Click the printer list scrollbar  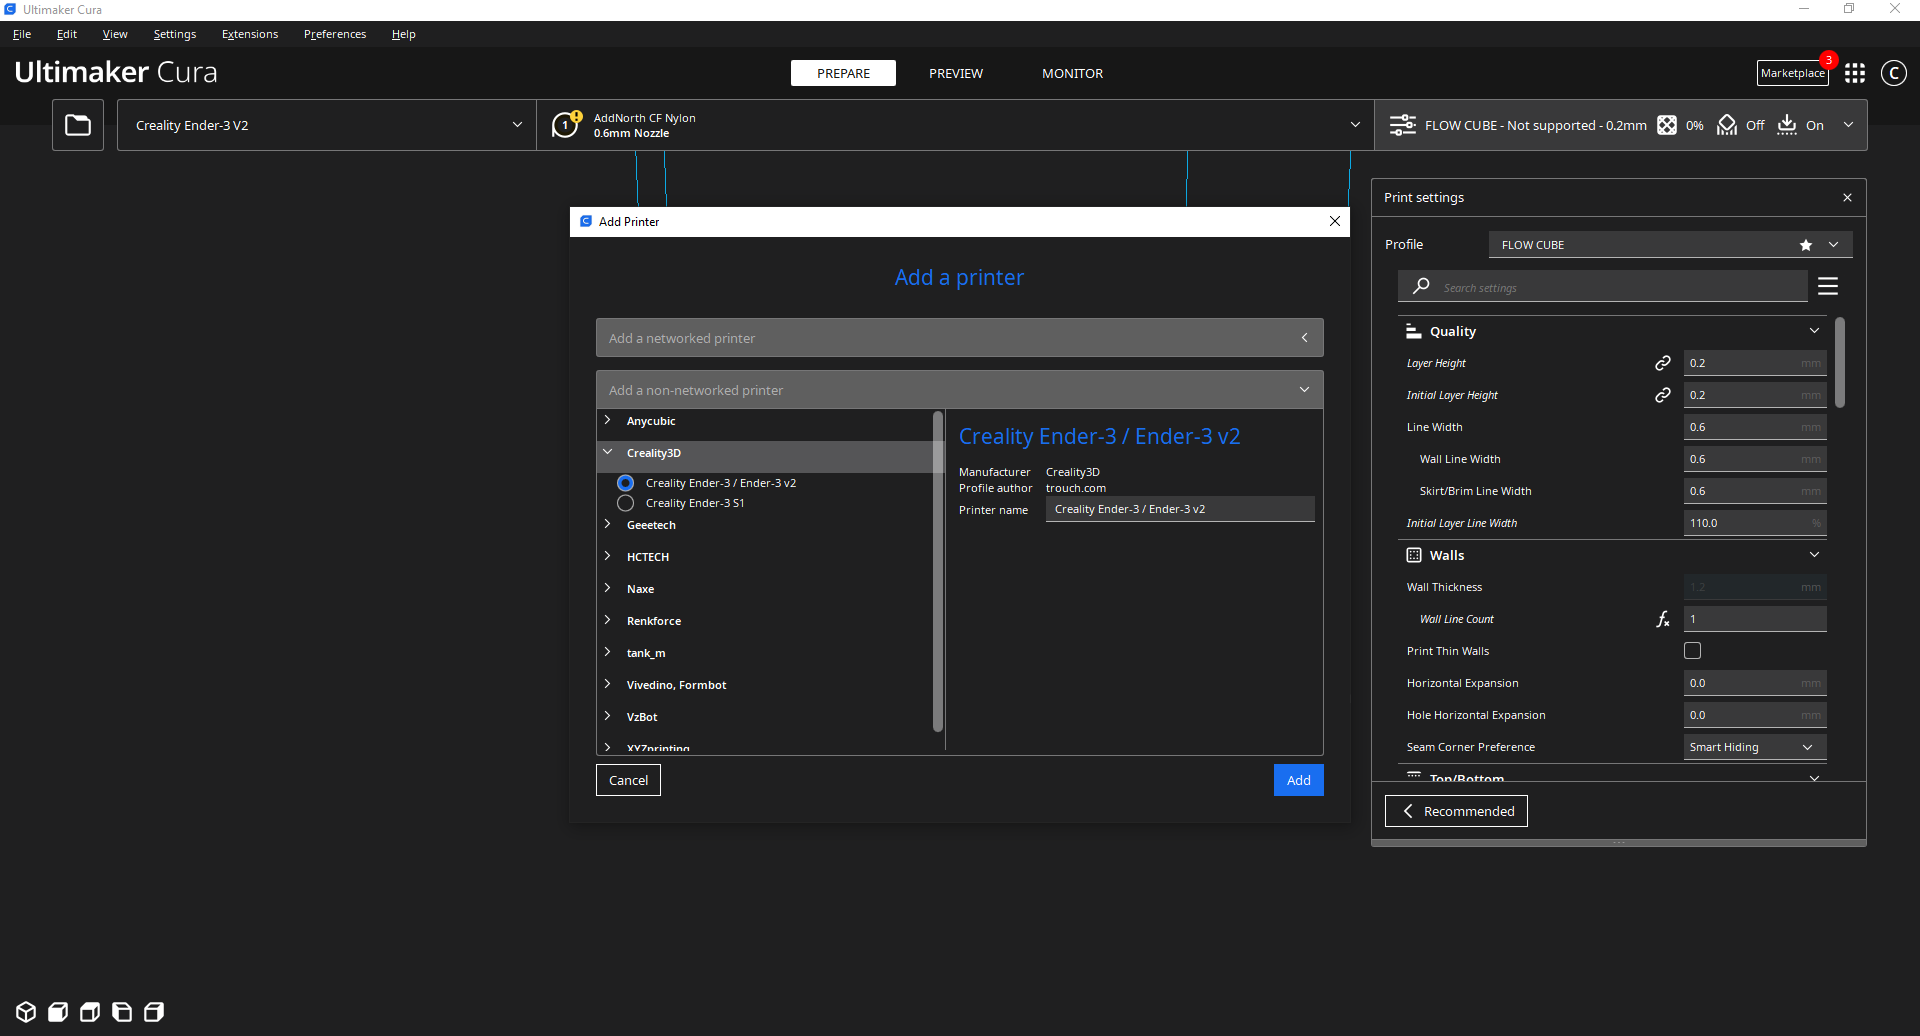(x=938, y=572)
